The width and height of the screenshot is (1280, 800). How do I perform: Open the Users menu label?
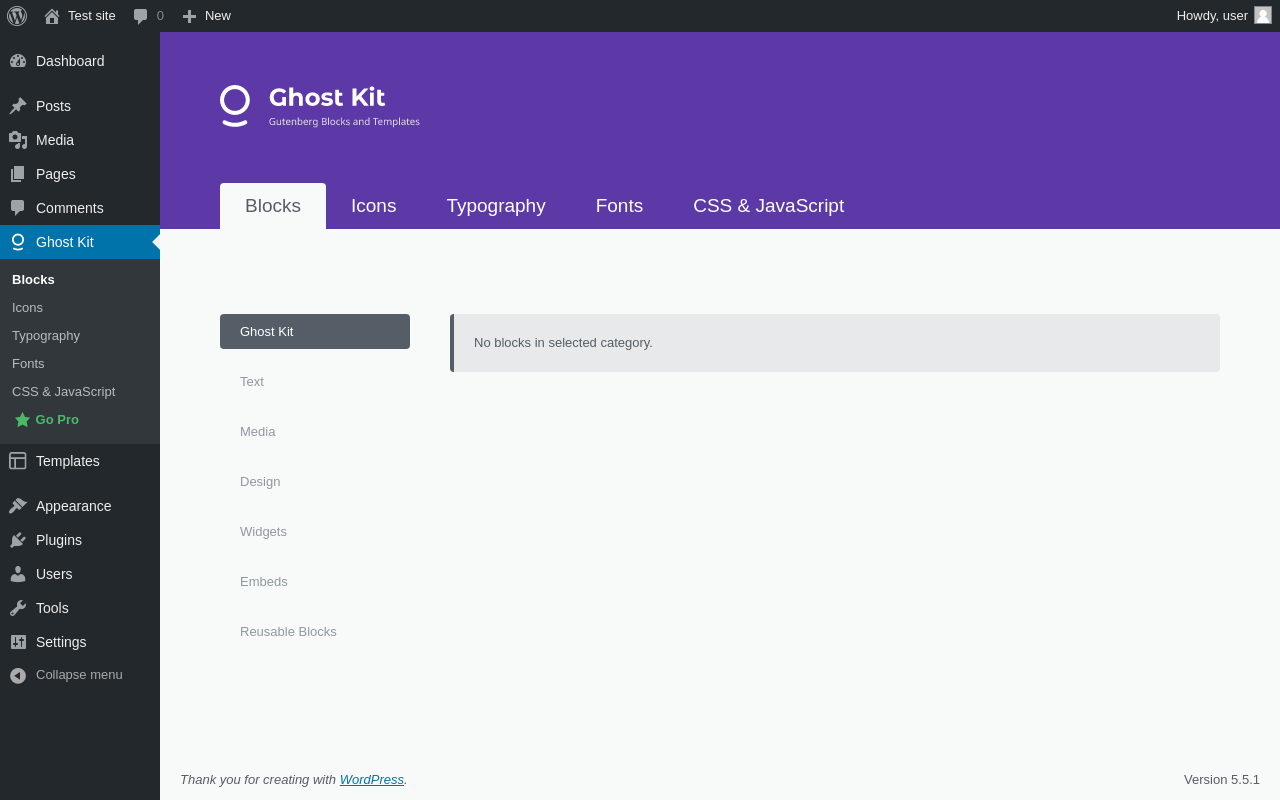pyautogui.click(x=54, y=574)
